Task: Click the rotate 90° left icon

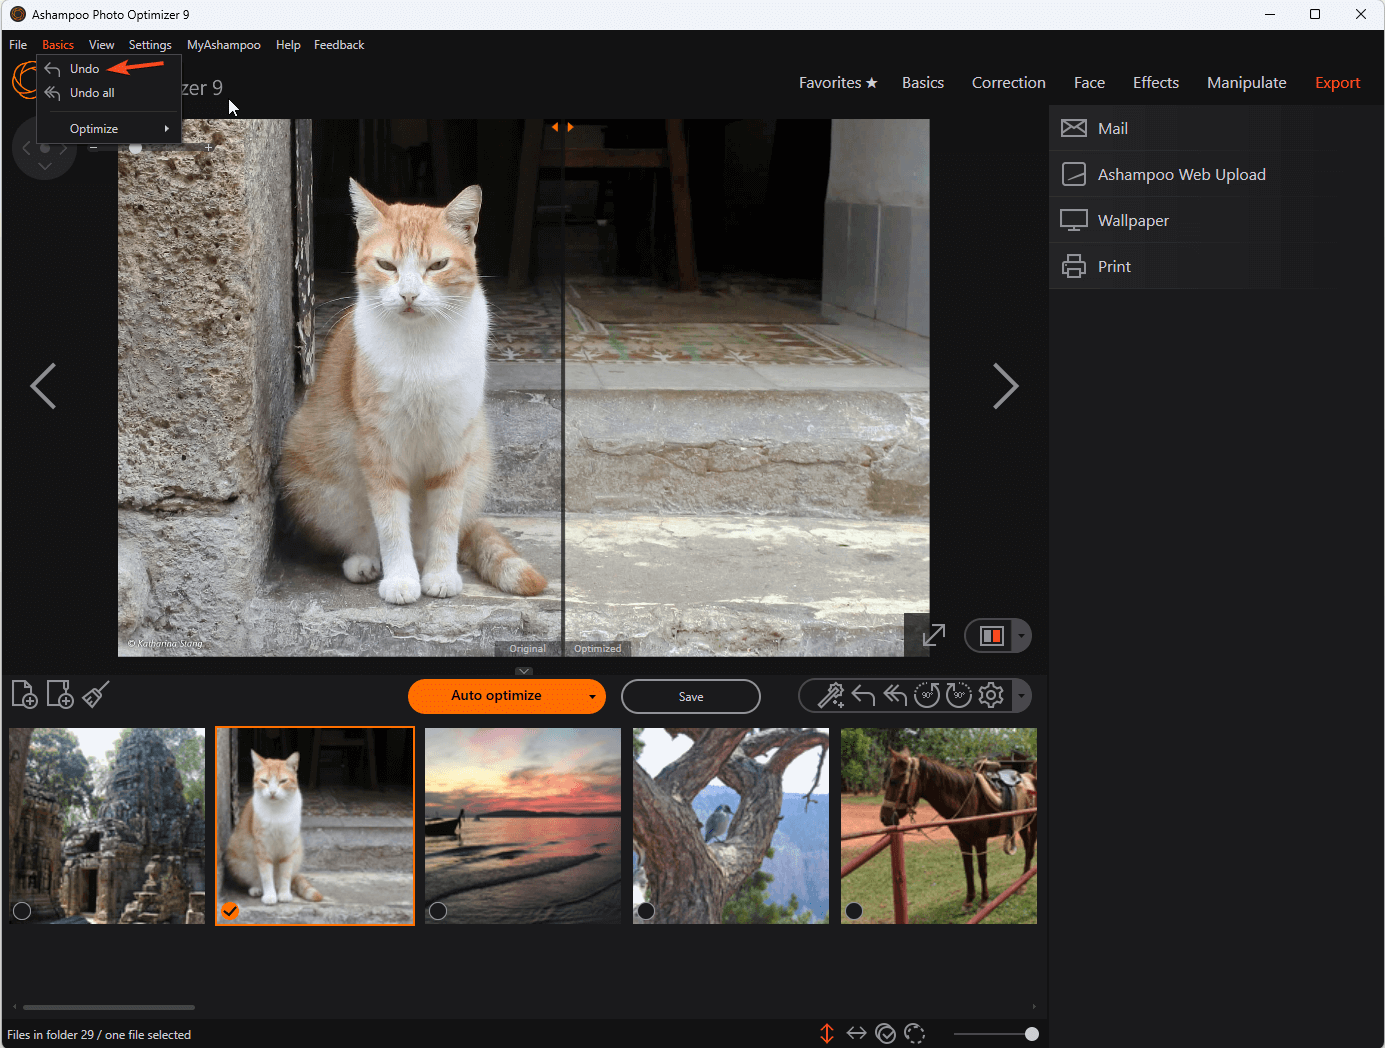Action: point(926,695)
